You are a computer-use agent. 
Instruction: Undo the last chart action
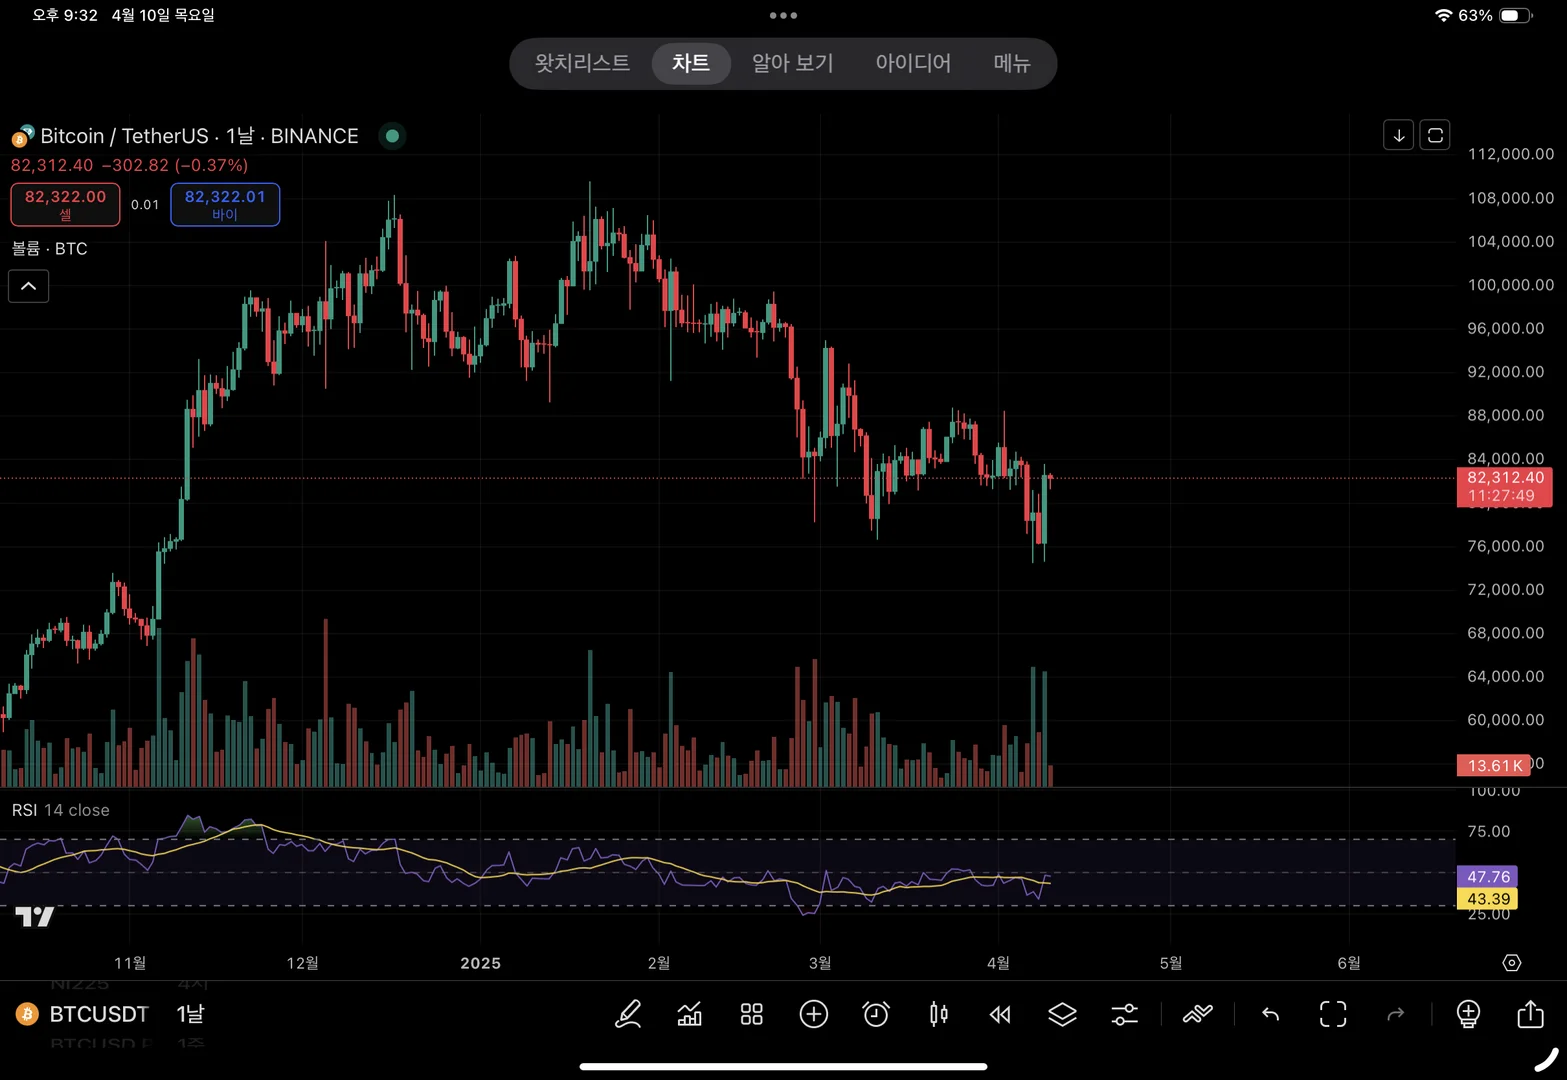[x=1270, y=1014]
